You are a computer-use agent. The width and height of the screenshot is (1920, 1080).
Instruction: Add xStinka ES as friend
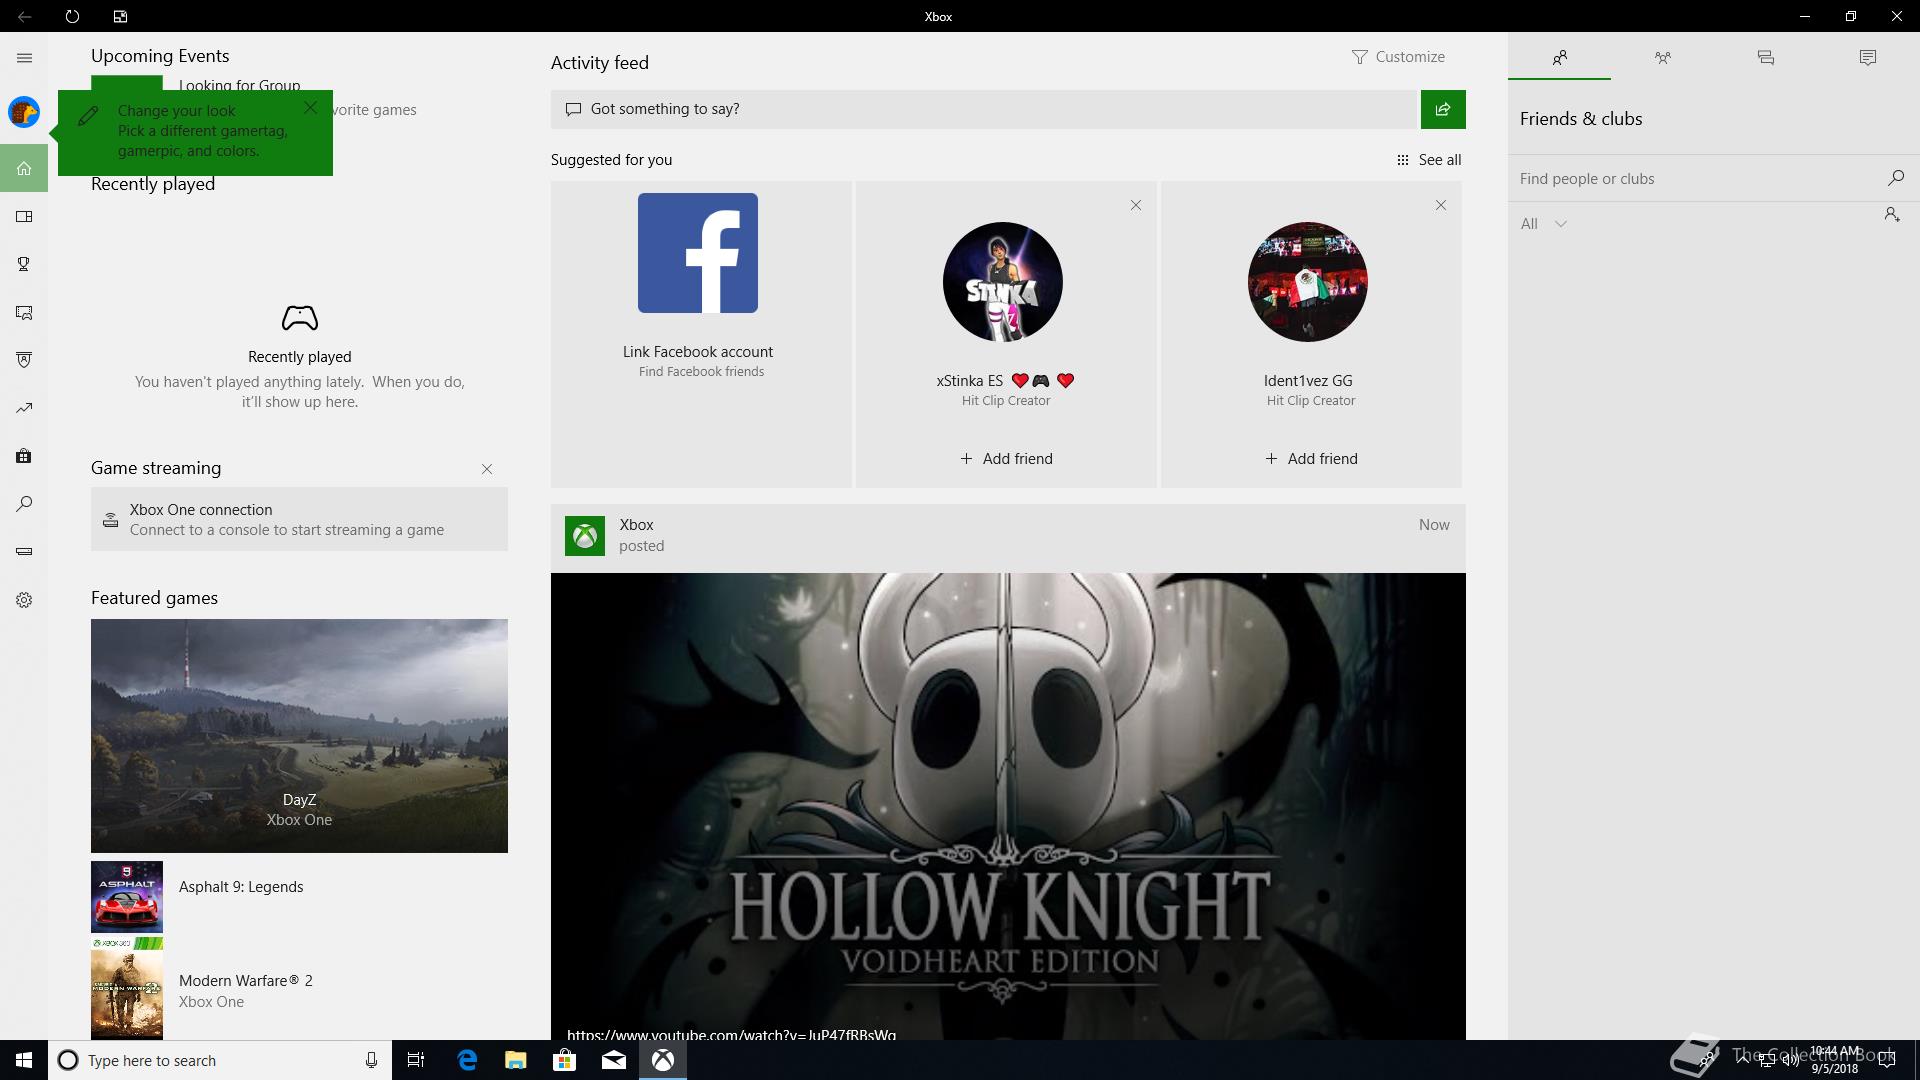coord(1006,459)
